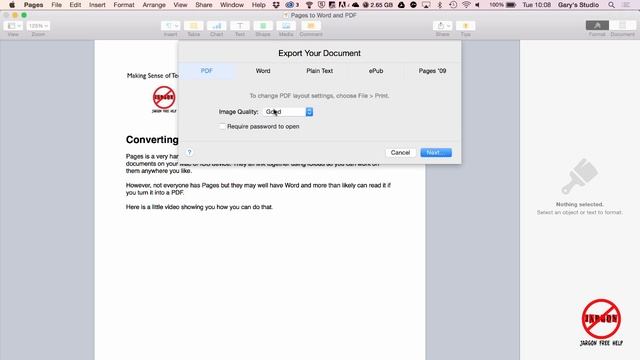Image resolution: width=640 pixels, height=360 pixels.
Task: Open the Share toolbar button
Action: pyautogui.click(x=442, y=26)
